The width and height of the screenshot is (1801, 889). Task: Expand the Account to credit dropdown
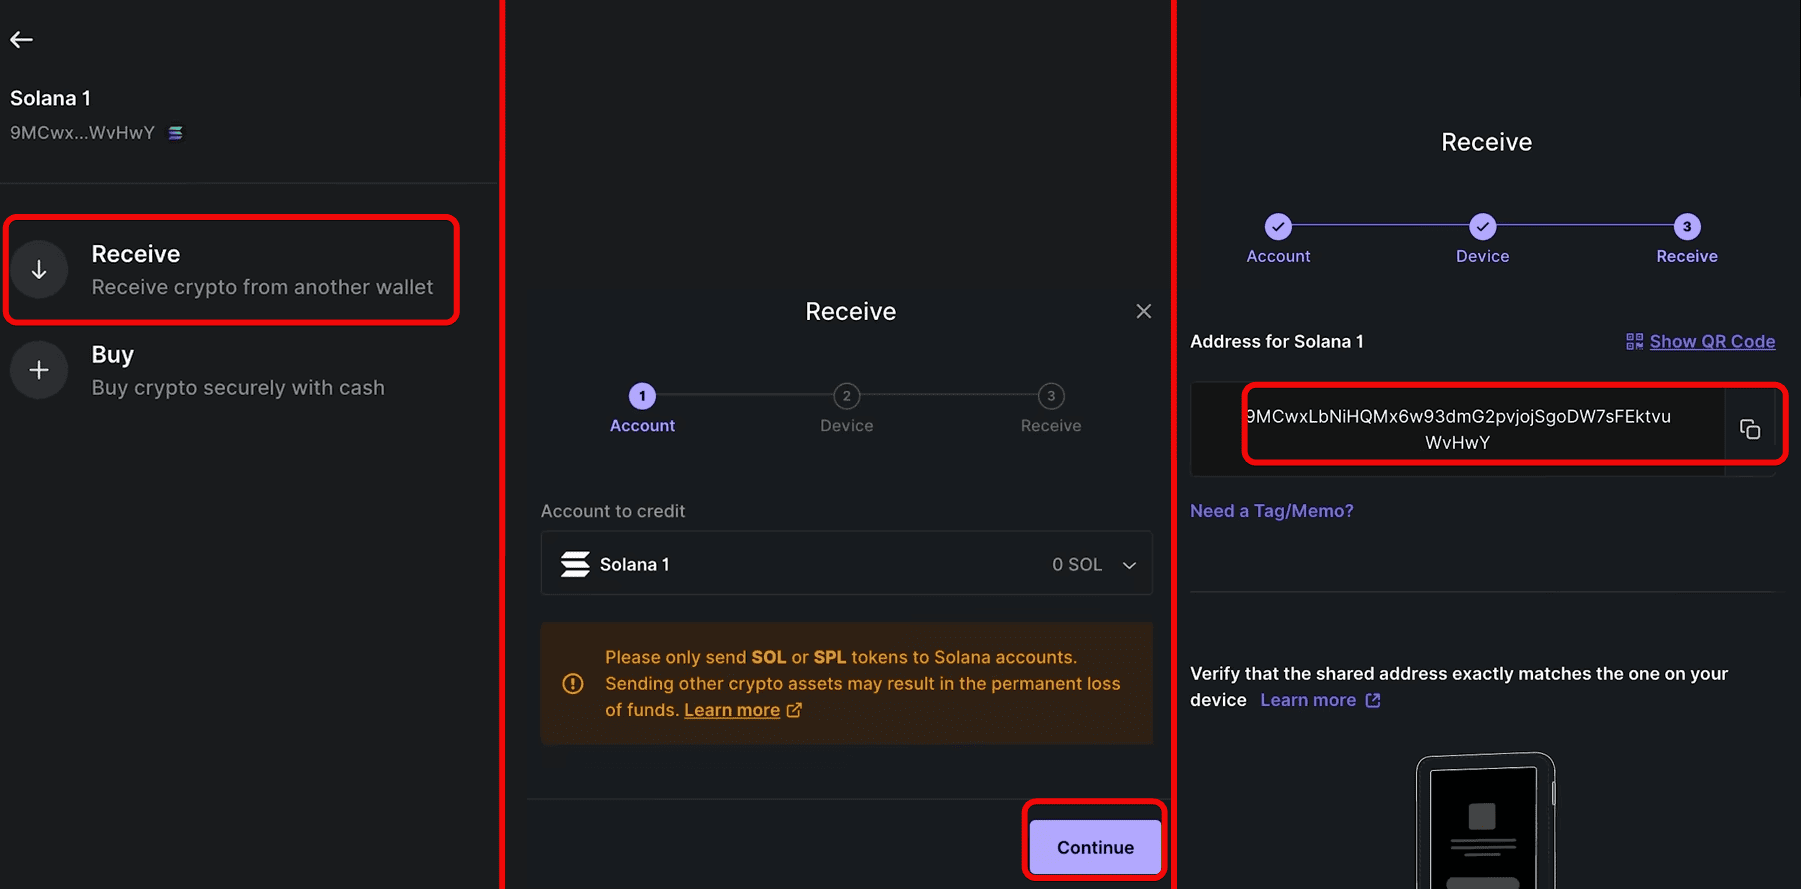pyautogui.click(x=1129, y=565)
